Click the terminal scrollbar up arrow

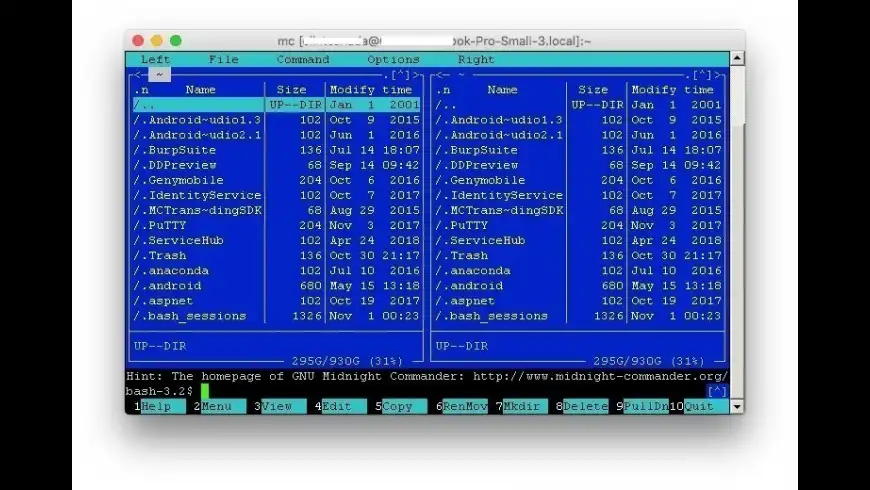click(x=737, y=59)
